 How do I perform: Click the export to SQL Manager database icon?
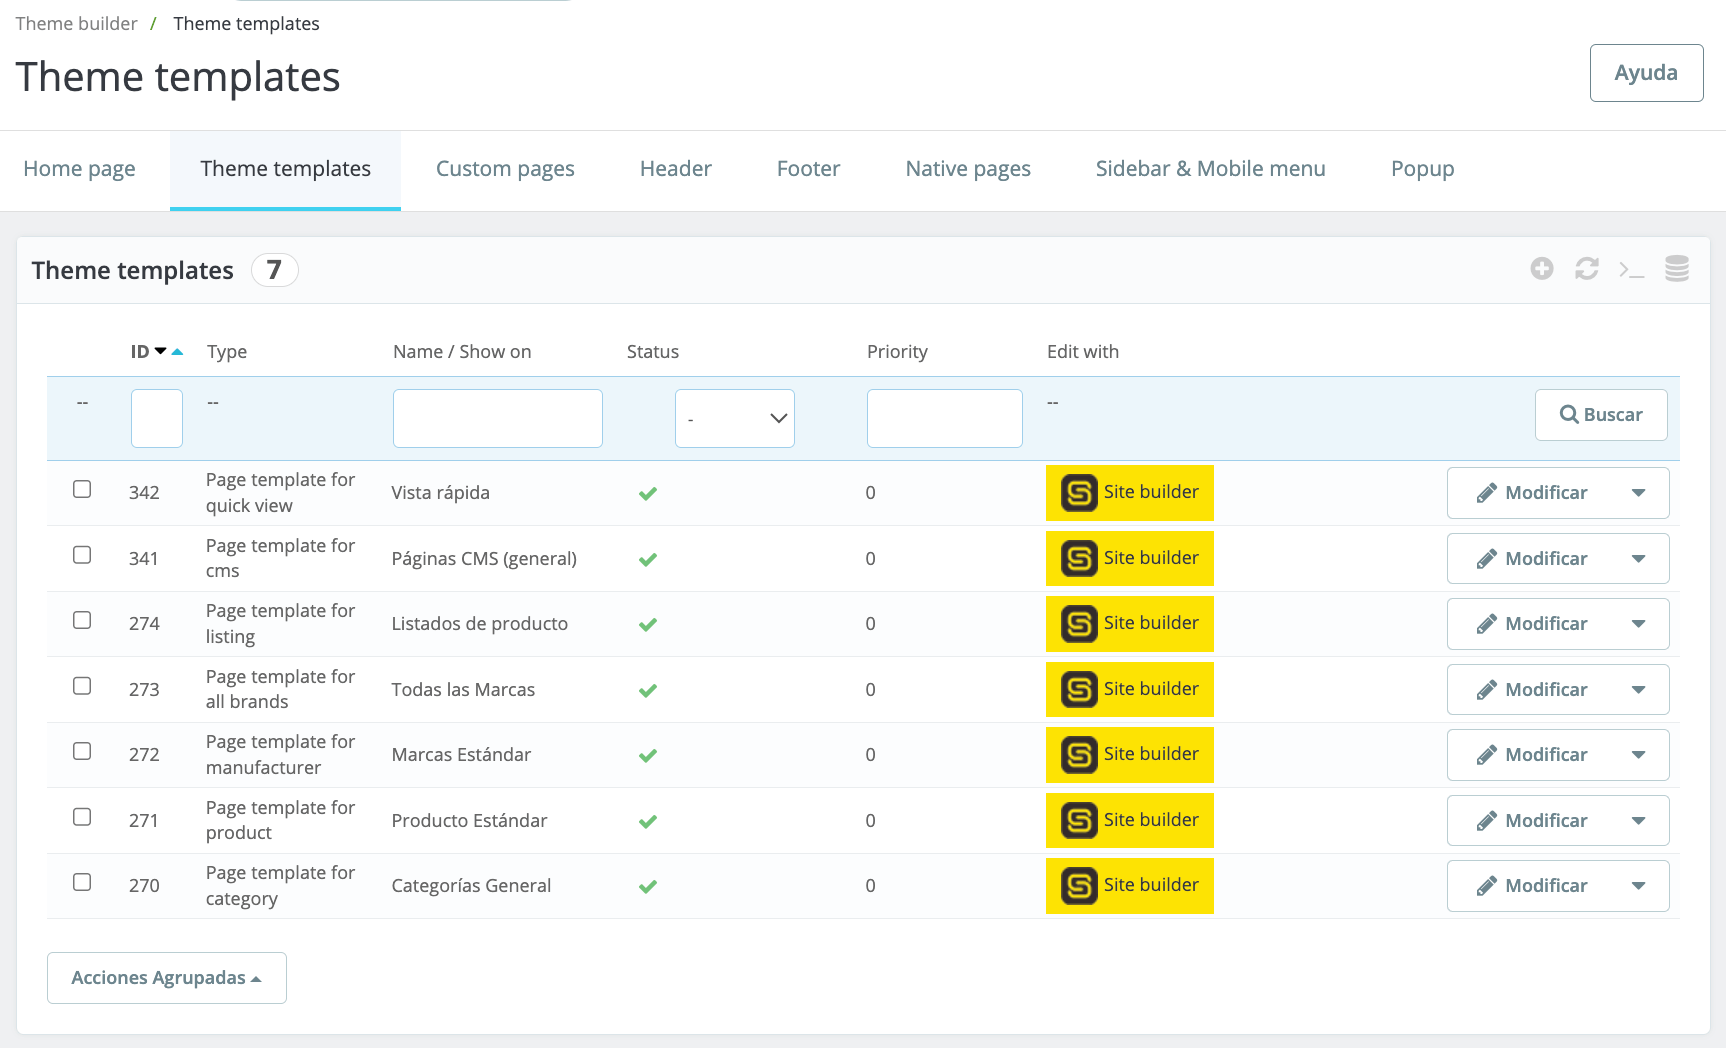click(x=1676, y=269)
